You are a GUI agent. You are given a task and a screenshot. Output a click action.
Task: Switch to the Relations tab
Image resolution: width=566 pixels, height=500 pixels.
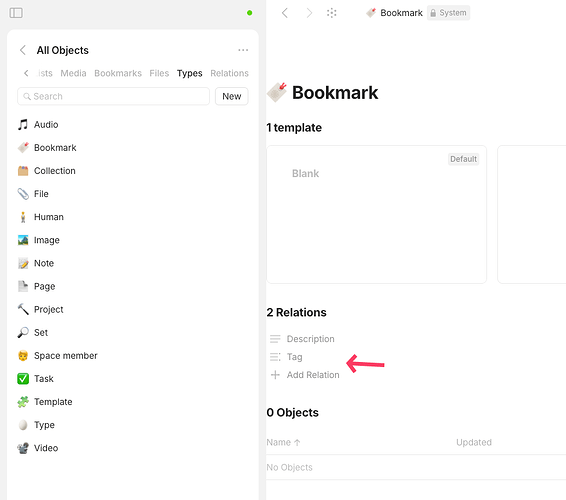pyautogui.click(x=230, y=73)
